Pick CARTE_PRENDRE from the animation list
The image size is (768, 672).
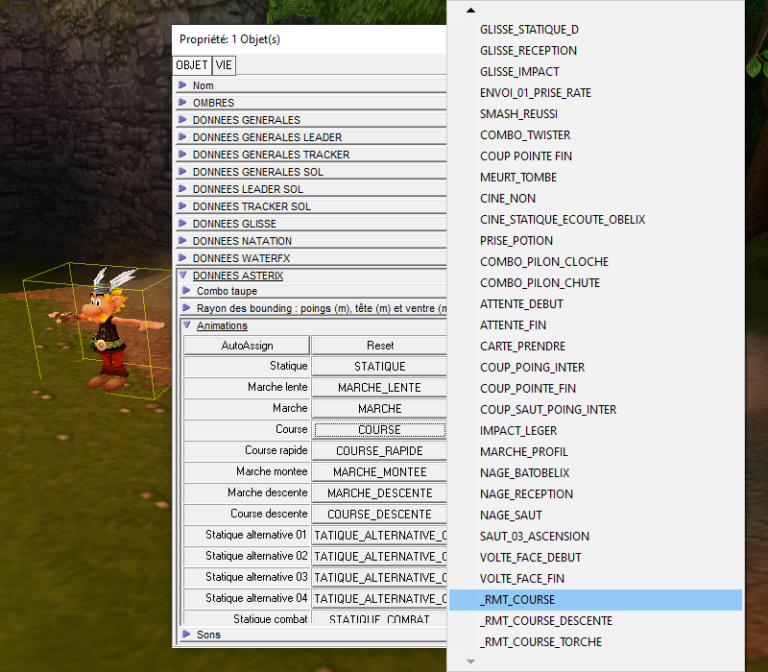pyautogui.click(x=596, y=346)
